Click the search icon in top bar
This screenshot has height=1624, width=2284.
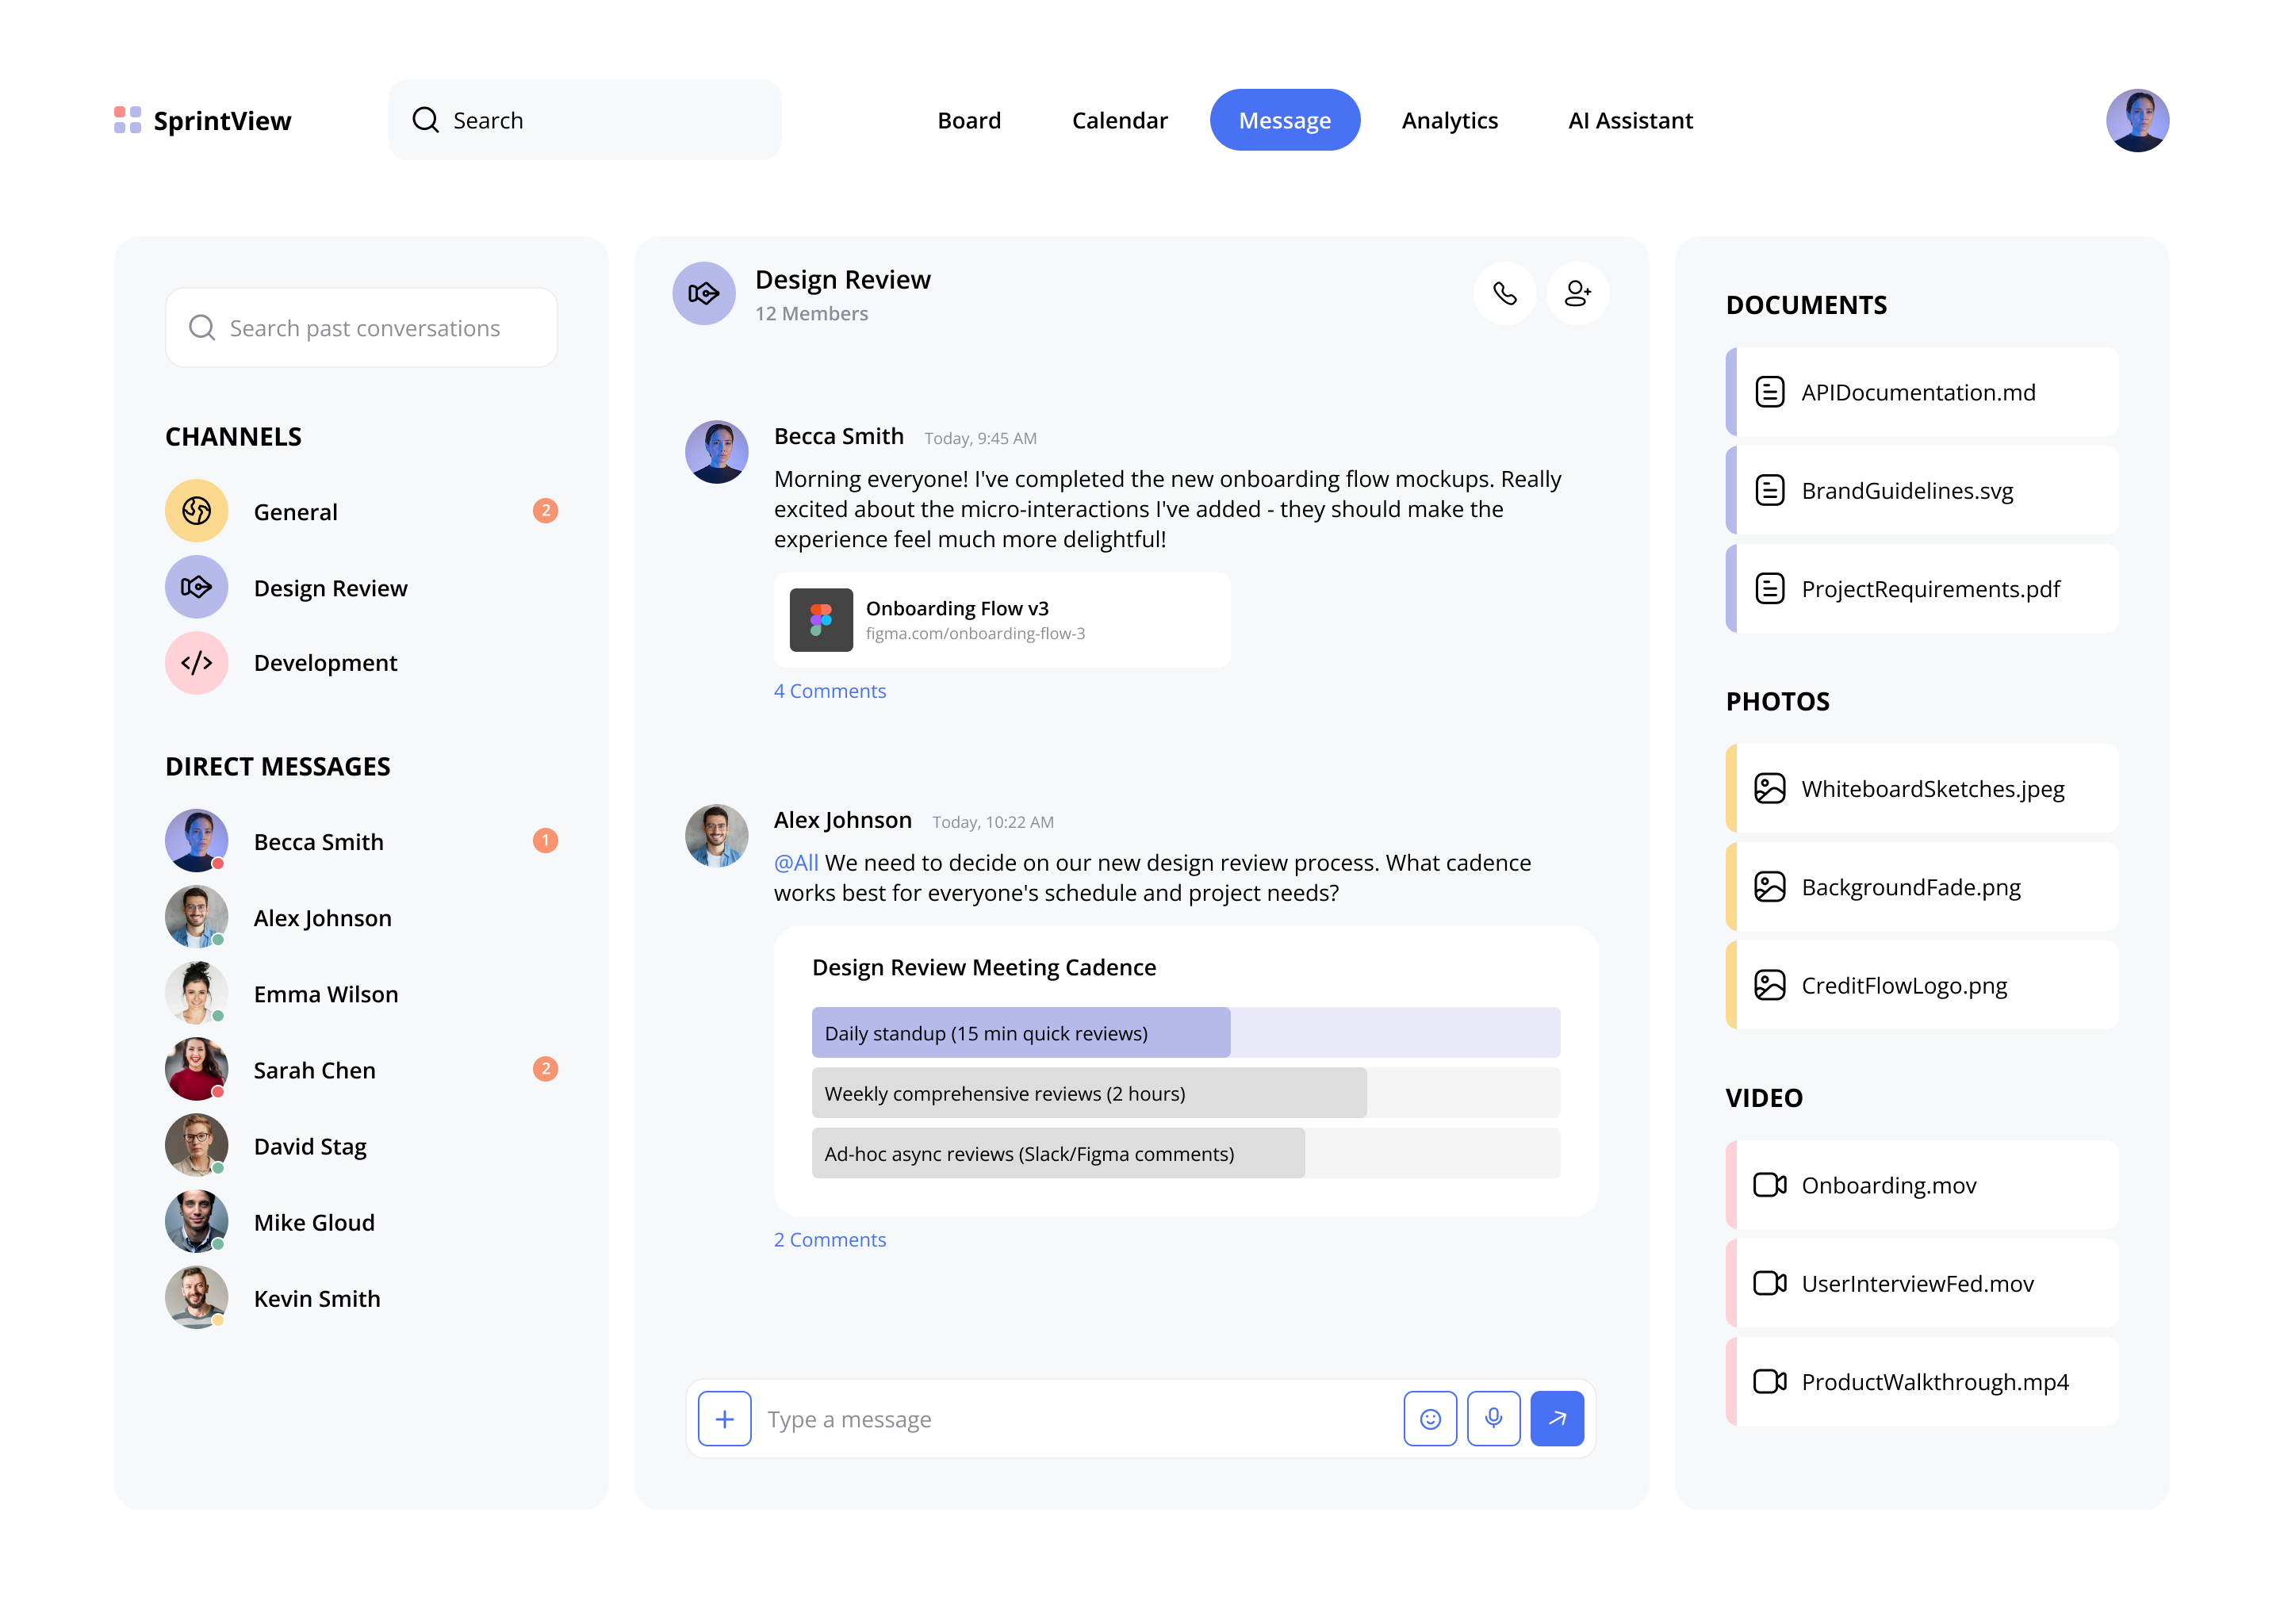(425, 119)
